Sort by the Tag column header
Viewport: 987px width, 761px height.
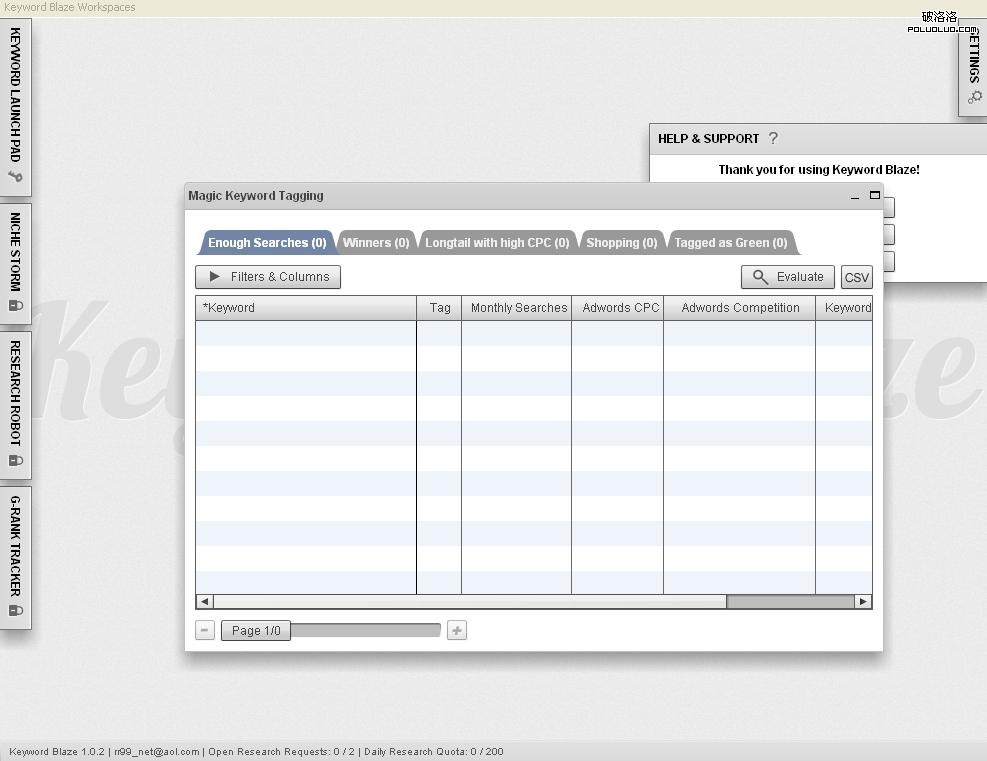[439, 308]
